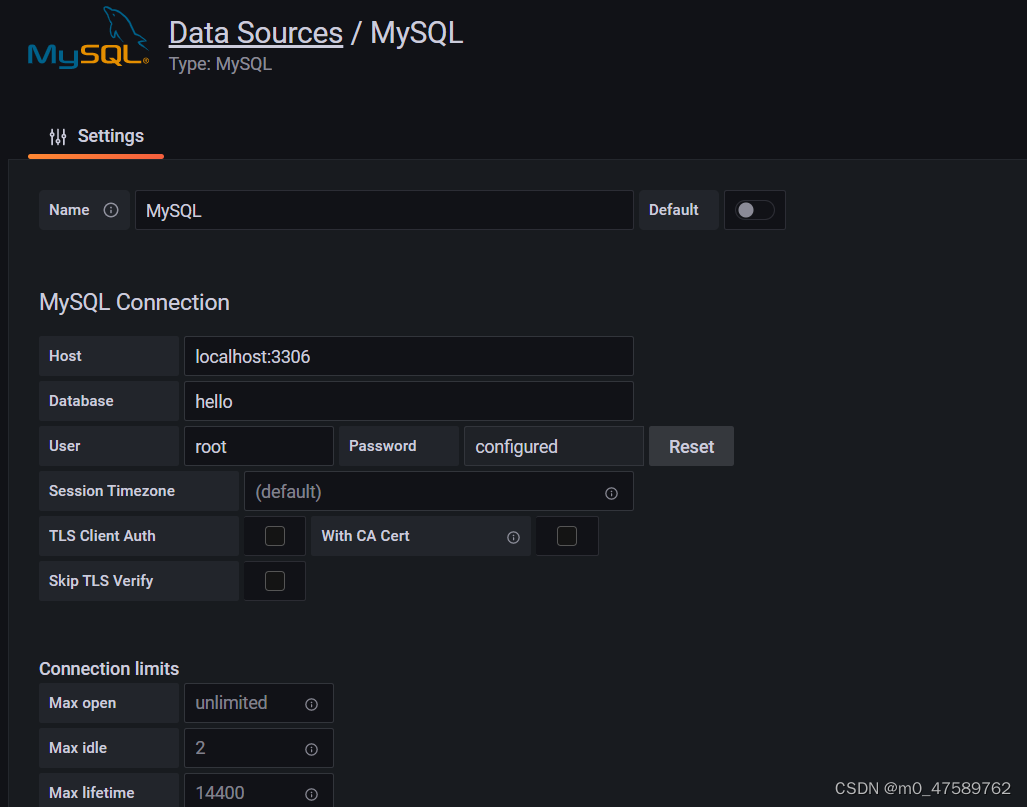
Task: Click the Max idle info icon
Action: tap(312, 749)
